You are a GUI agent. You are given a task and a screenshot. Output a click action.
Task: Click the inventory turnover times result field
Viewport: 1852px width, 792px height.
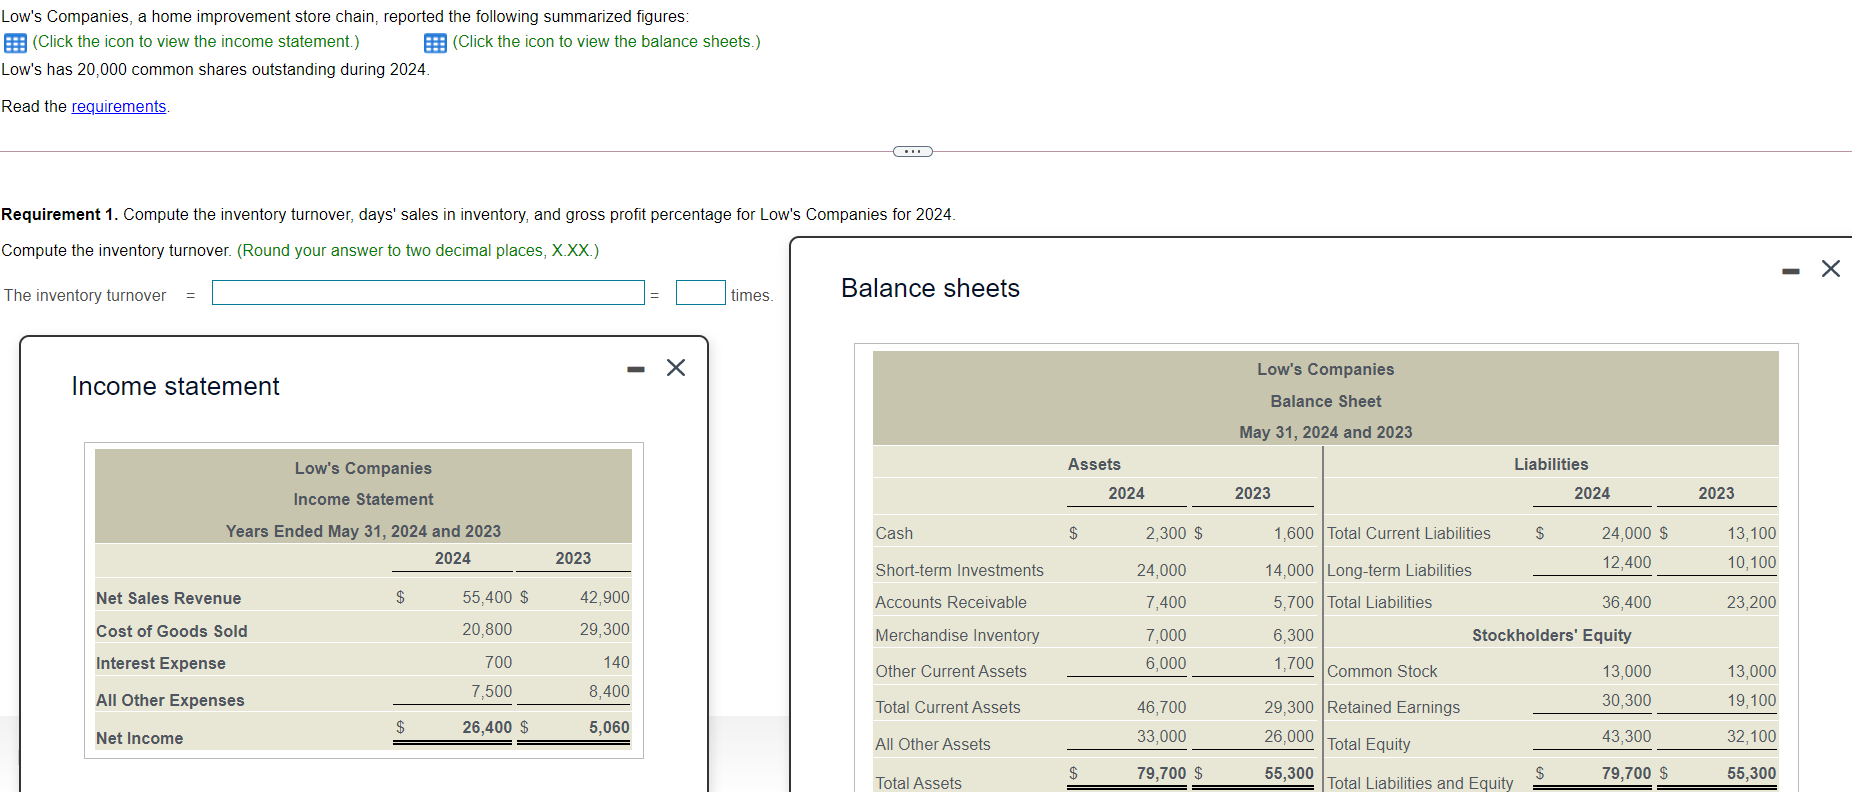point(700,293)
